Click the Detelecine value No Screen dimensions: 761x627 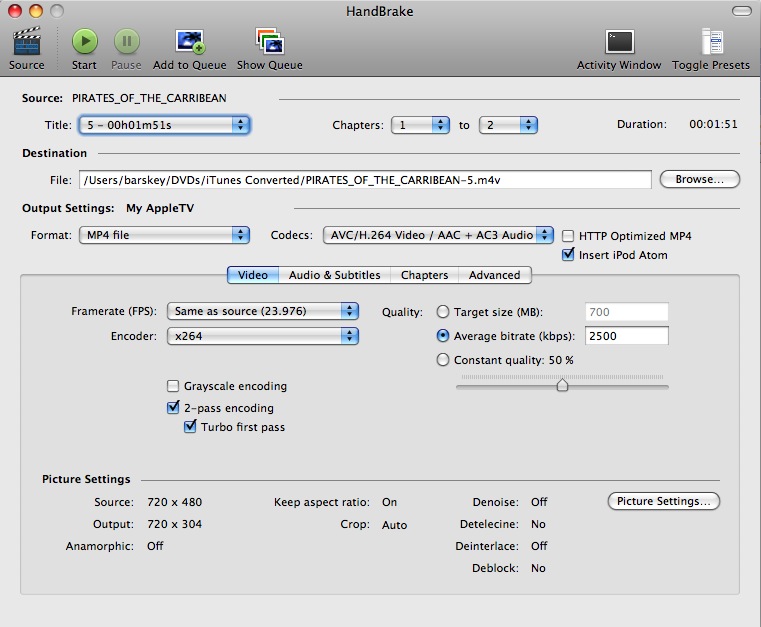click(x=538, y=524)
